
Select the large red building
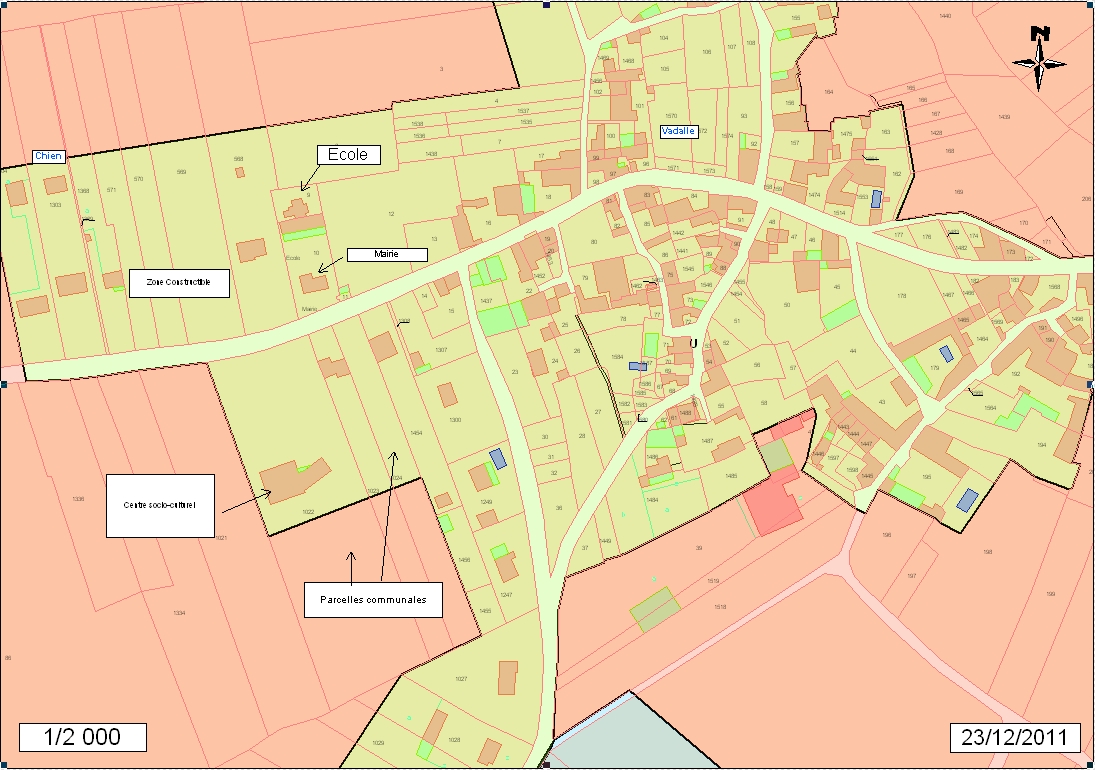772,504
